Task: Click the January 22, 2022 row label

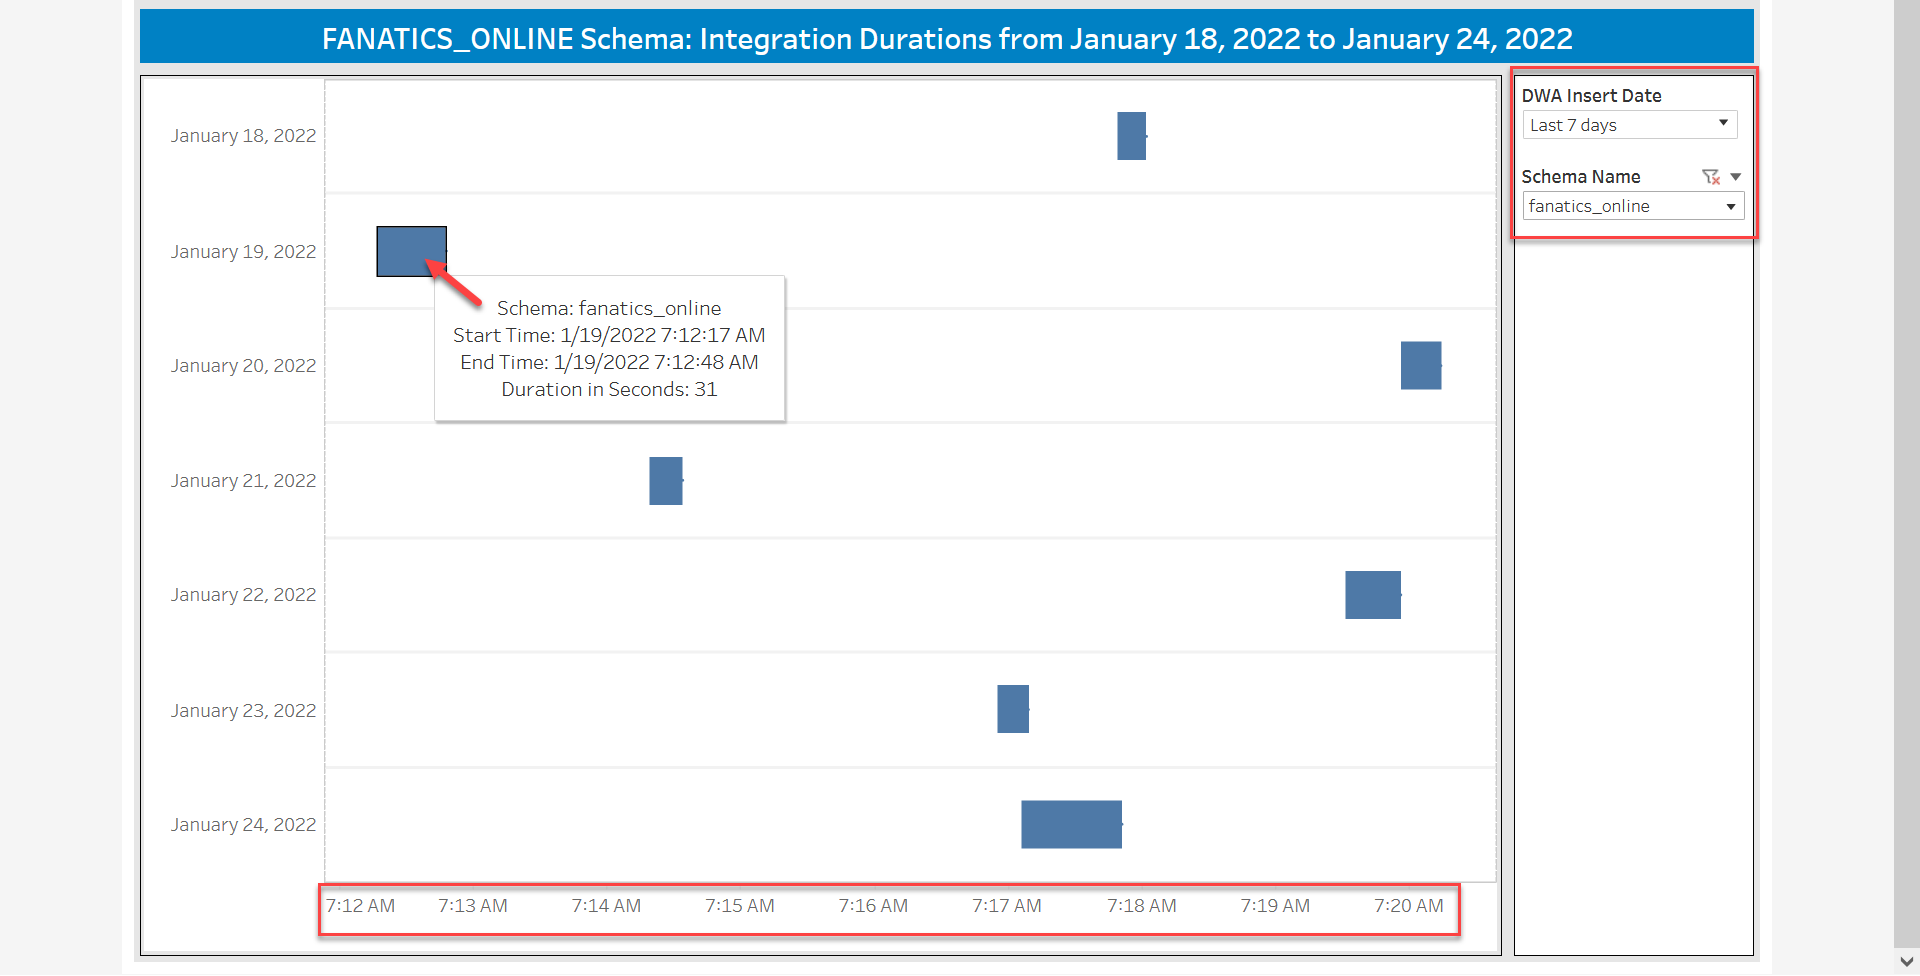Action: click(243, 595)
